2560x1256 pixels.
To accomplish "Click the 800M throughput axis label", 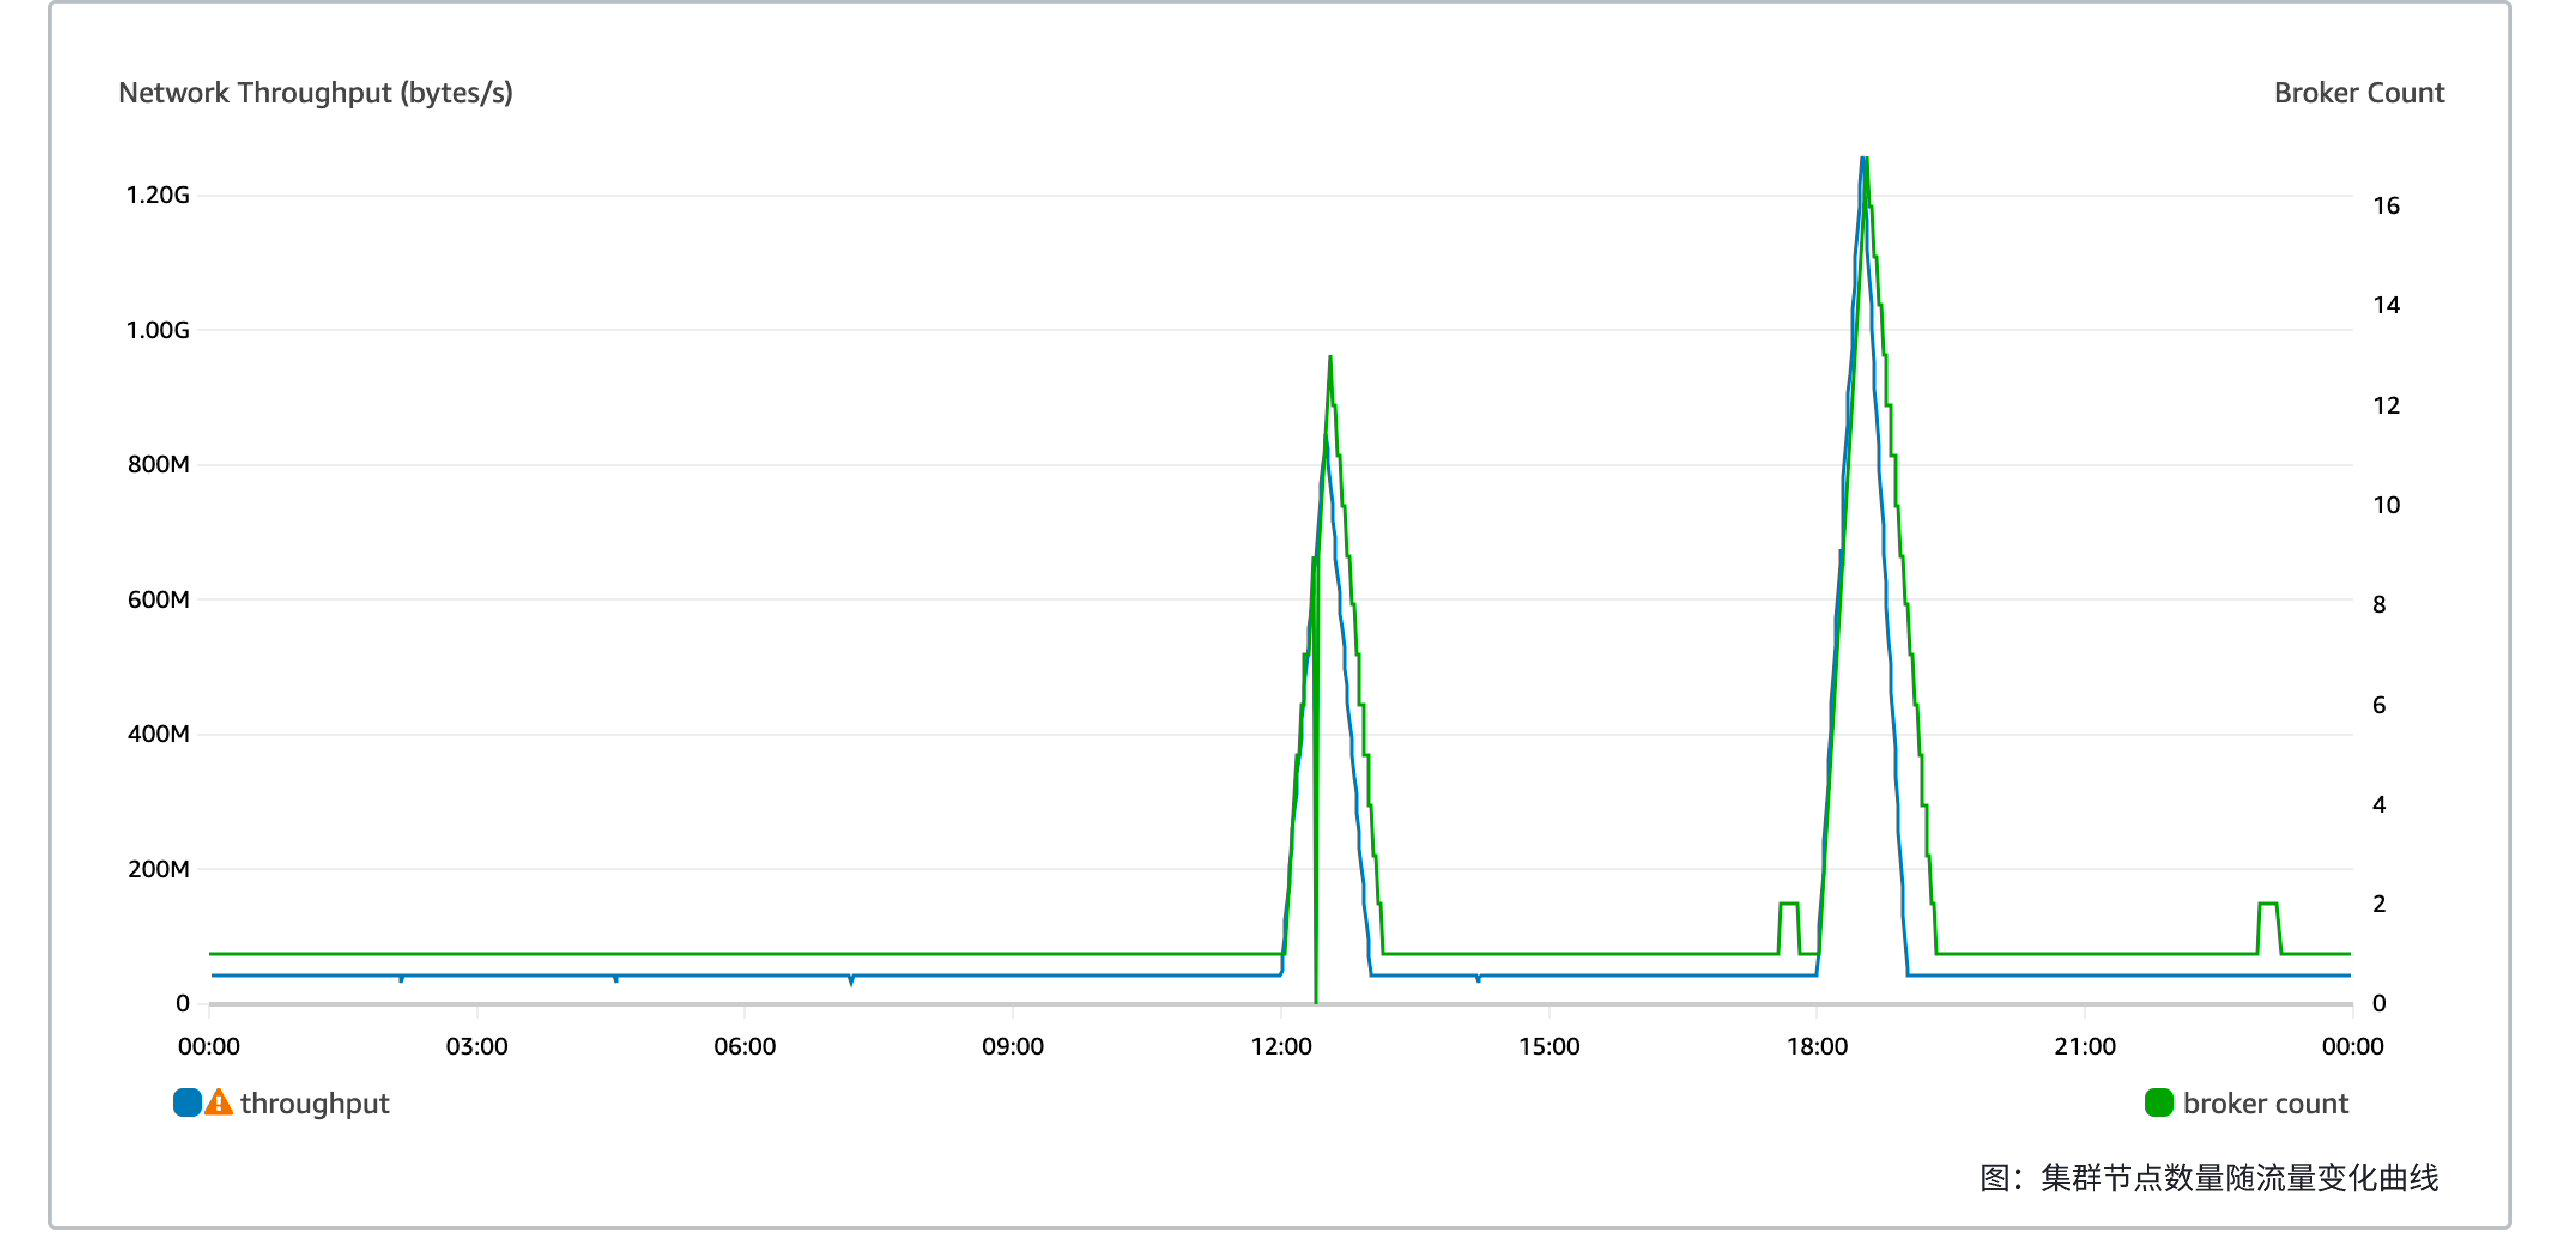I will (x=158, y=464).
